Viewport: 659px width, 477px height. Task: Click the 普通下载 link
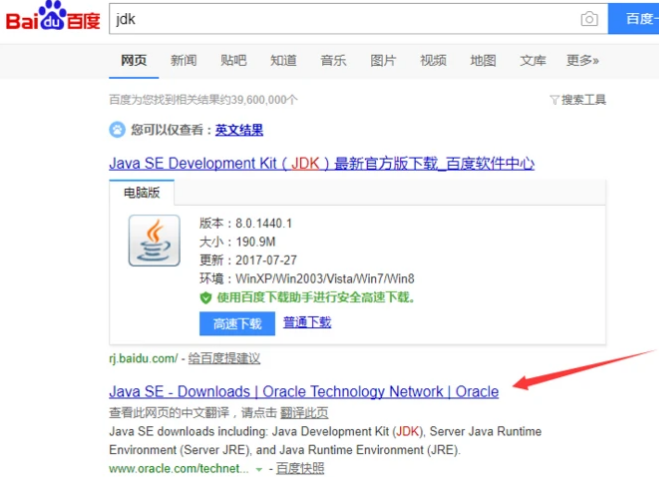(x=307, y=322)
